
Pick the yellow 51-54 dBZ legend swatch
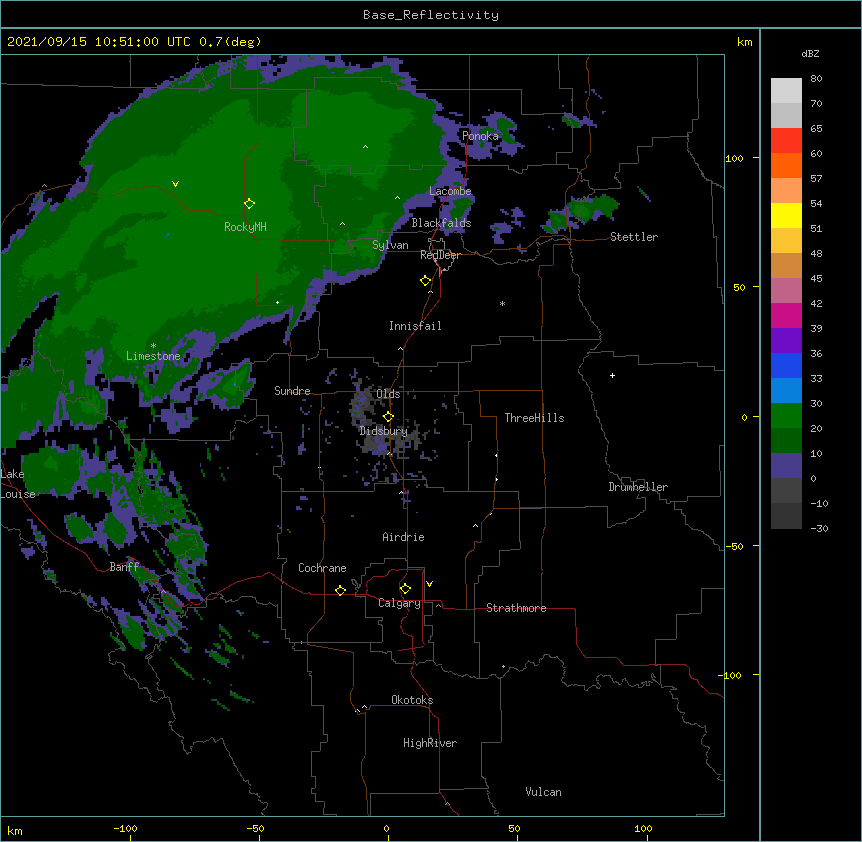pyautogui.click(x=786, y=215)
